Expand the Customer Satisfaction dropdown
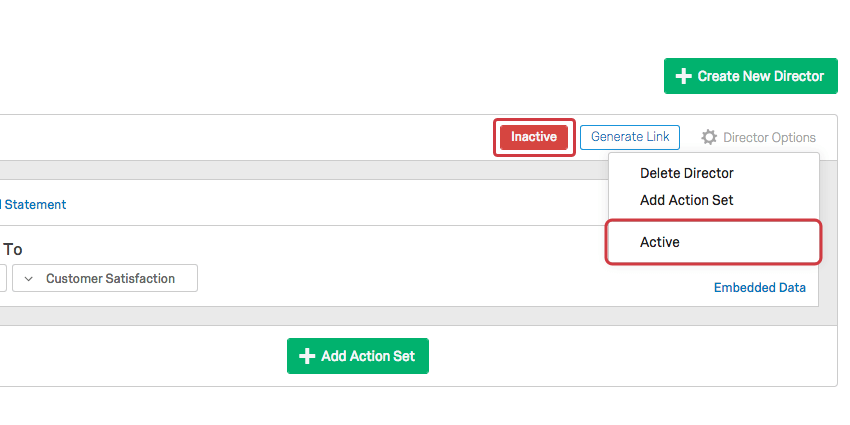This screenshot has width=850, height=425. pos(110,278)
